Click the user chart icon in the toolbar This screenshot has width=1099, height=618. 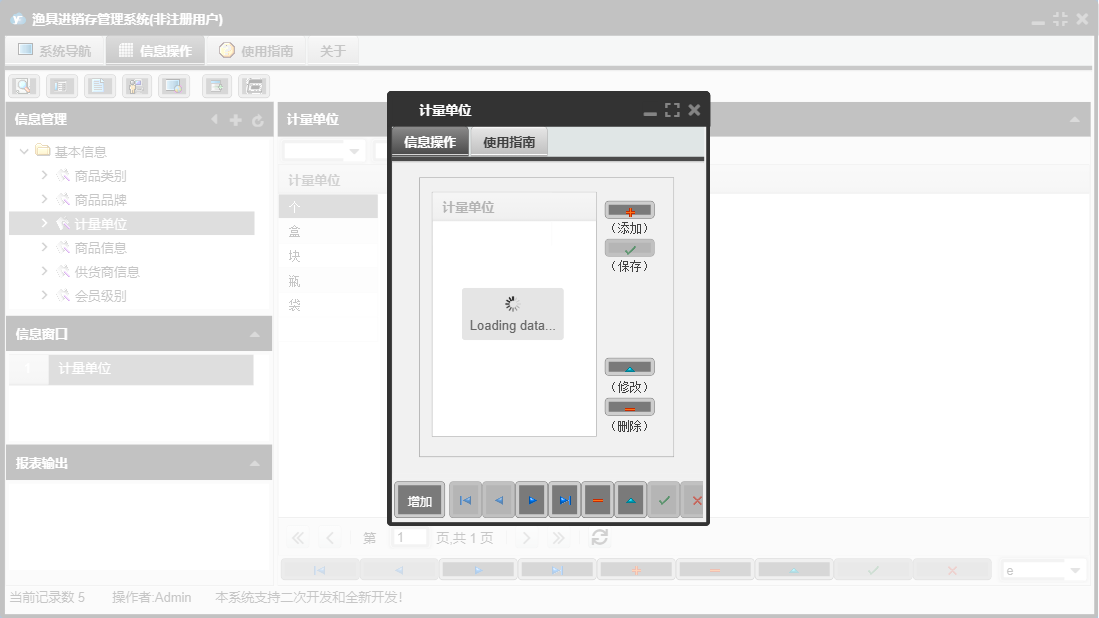(136, 85)
